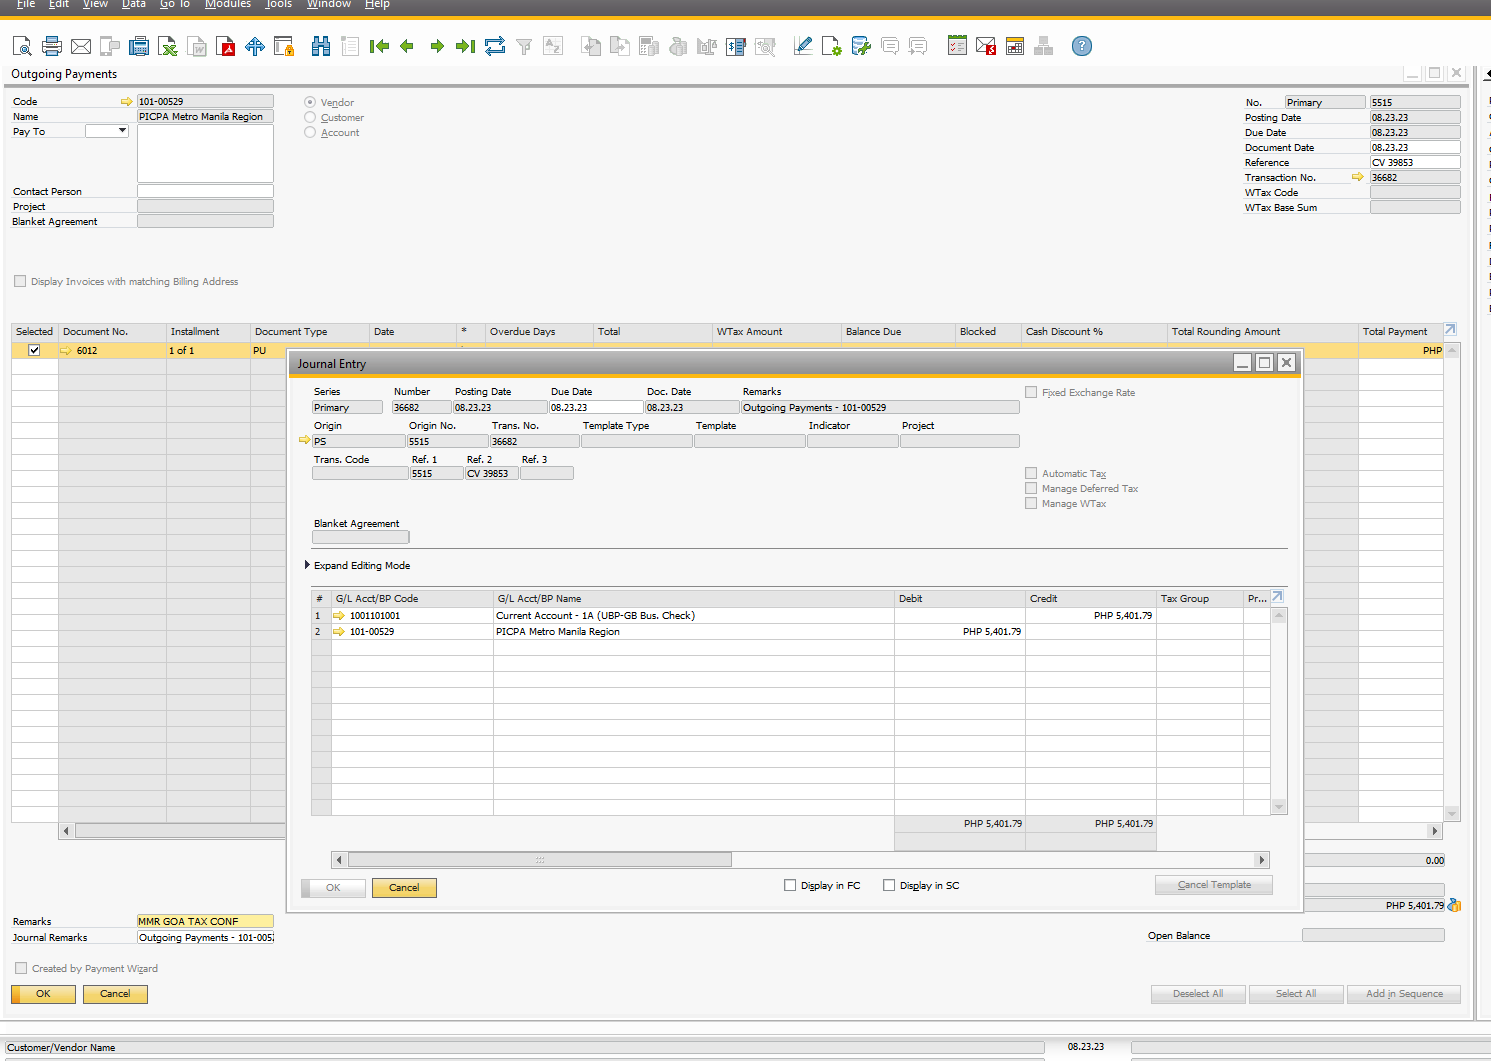Open Print Preview from the toolbar

22,46
